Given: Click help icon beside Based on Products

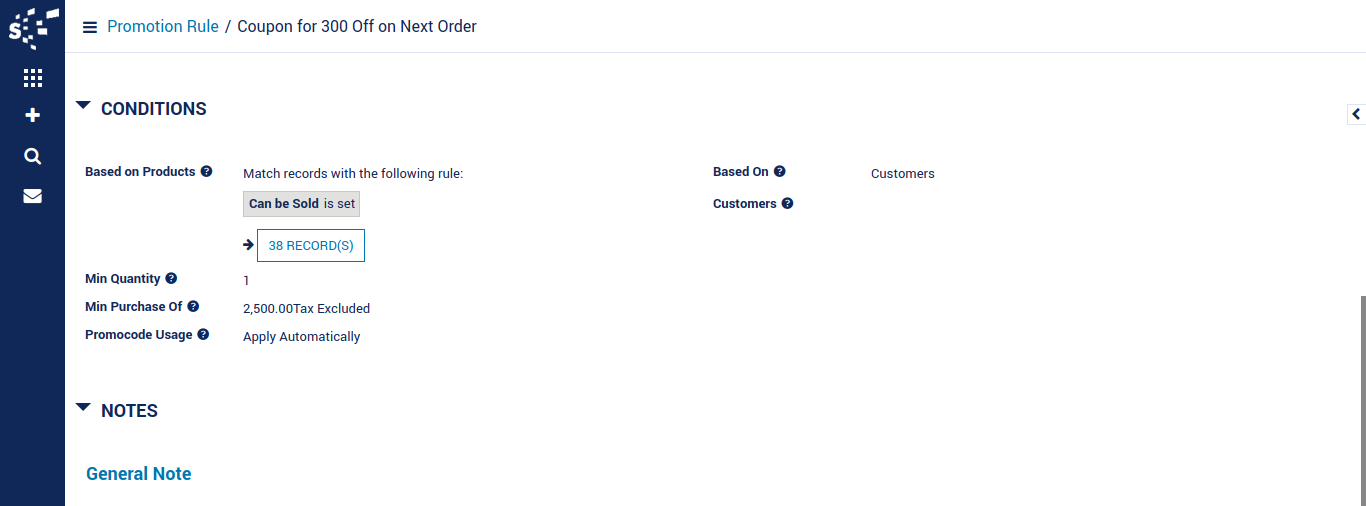Looking at the screenshot, I should tap(206, 172).
